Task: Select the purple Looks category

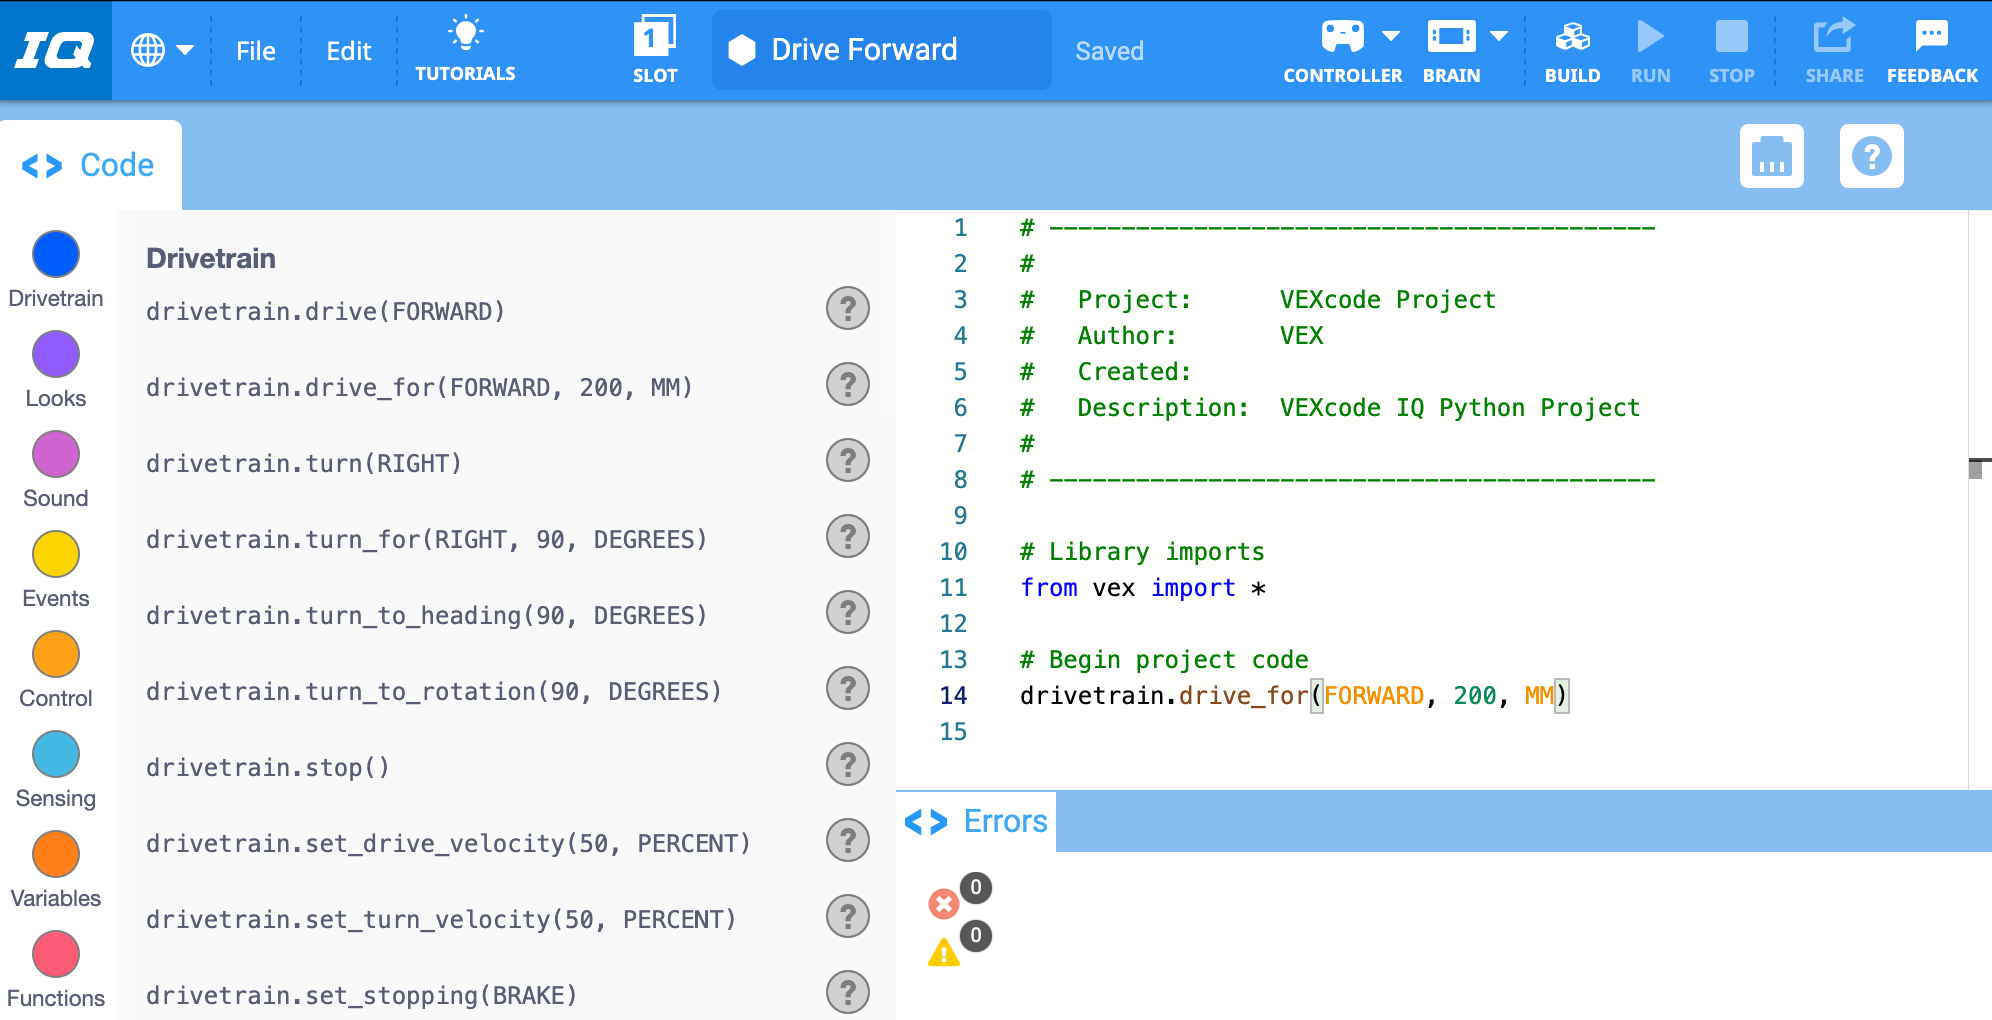Action: (x=56, y=354)
